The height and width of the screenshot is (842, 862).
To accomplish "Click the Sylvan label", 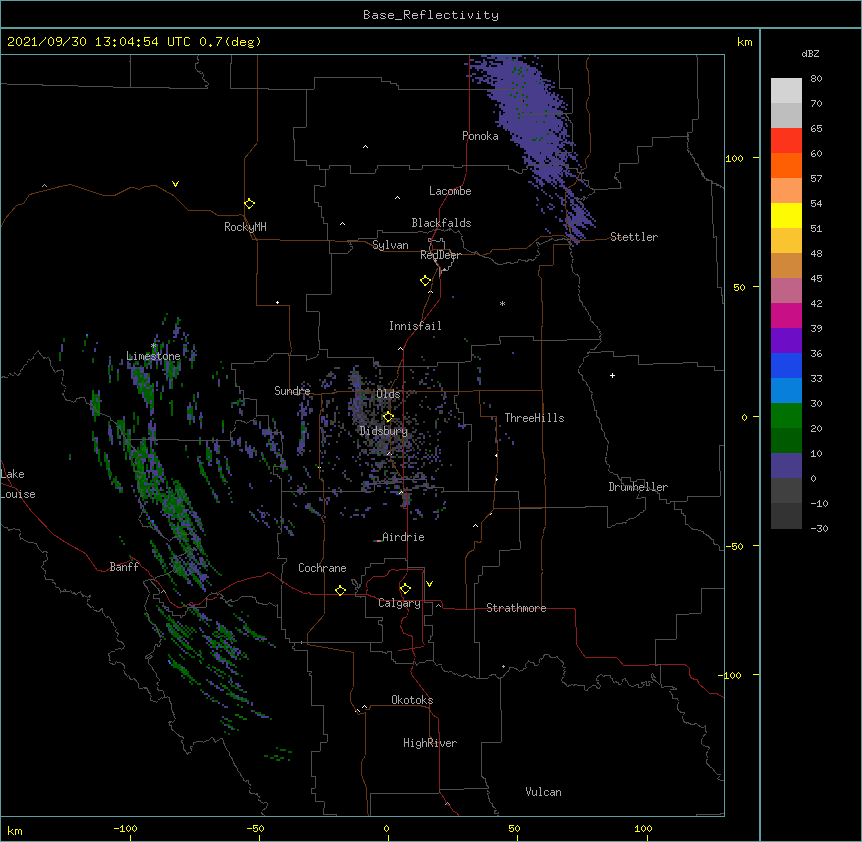I will pos(390,245).
